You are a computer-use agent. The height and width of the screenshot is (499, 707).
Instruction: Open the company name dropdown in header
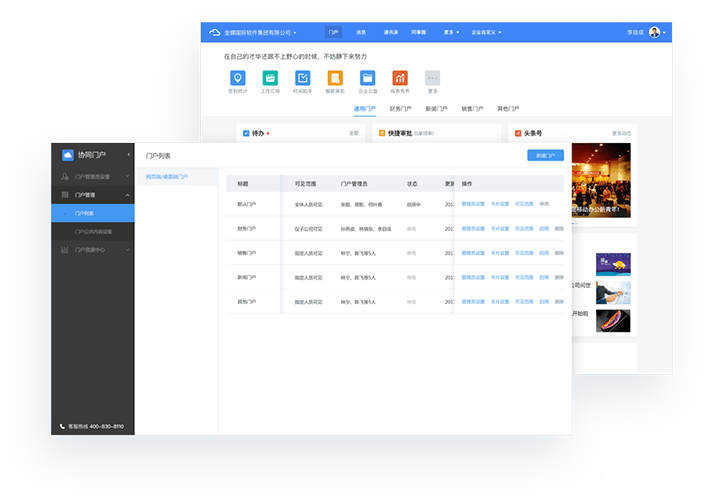tap(258, 32)
